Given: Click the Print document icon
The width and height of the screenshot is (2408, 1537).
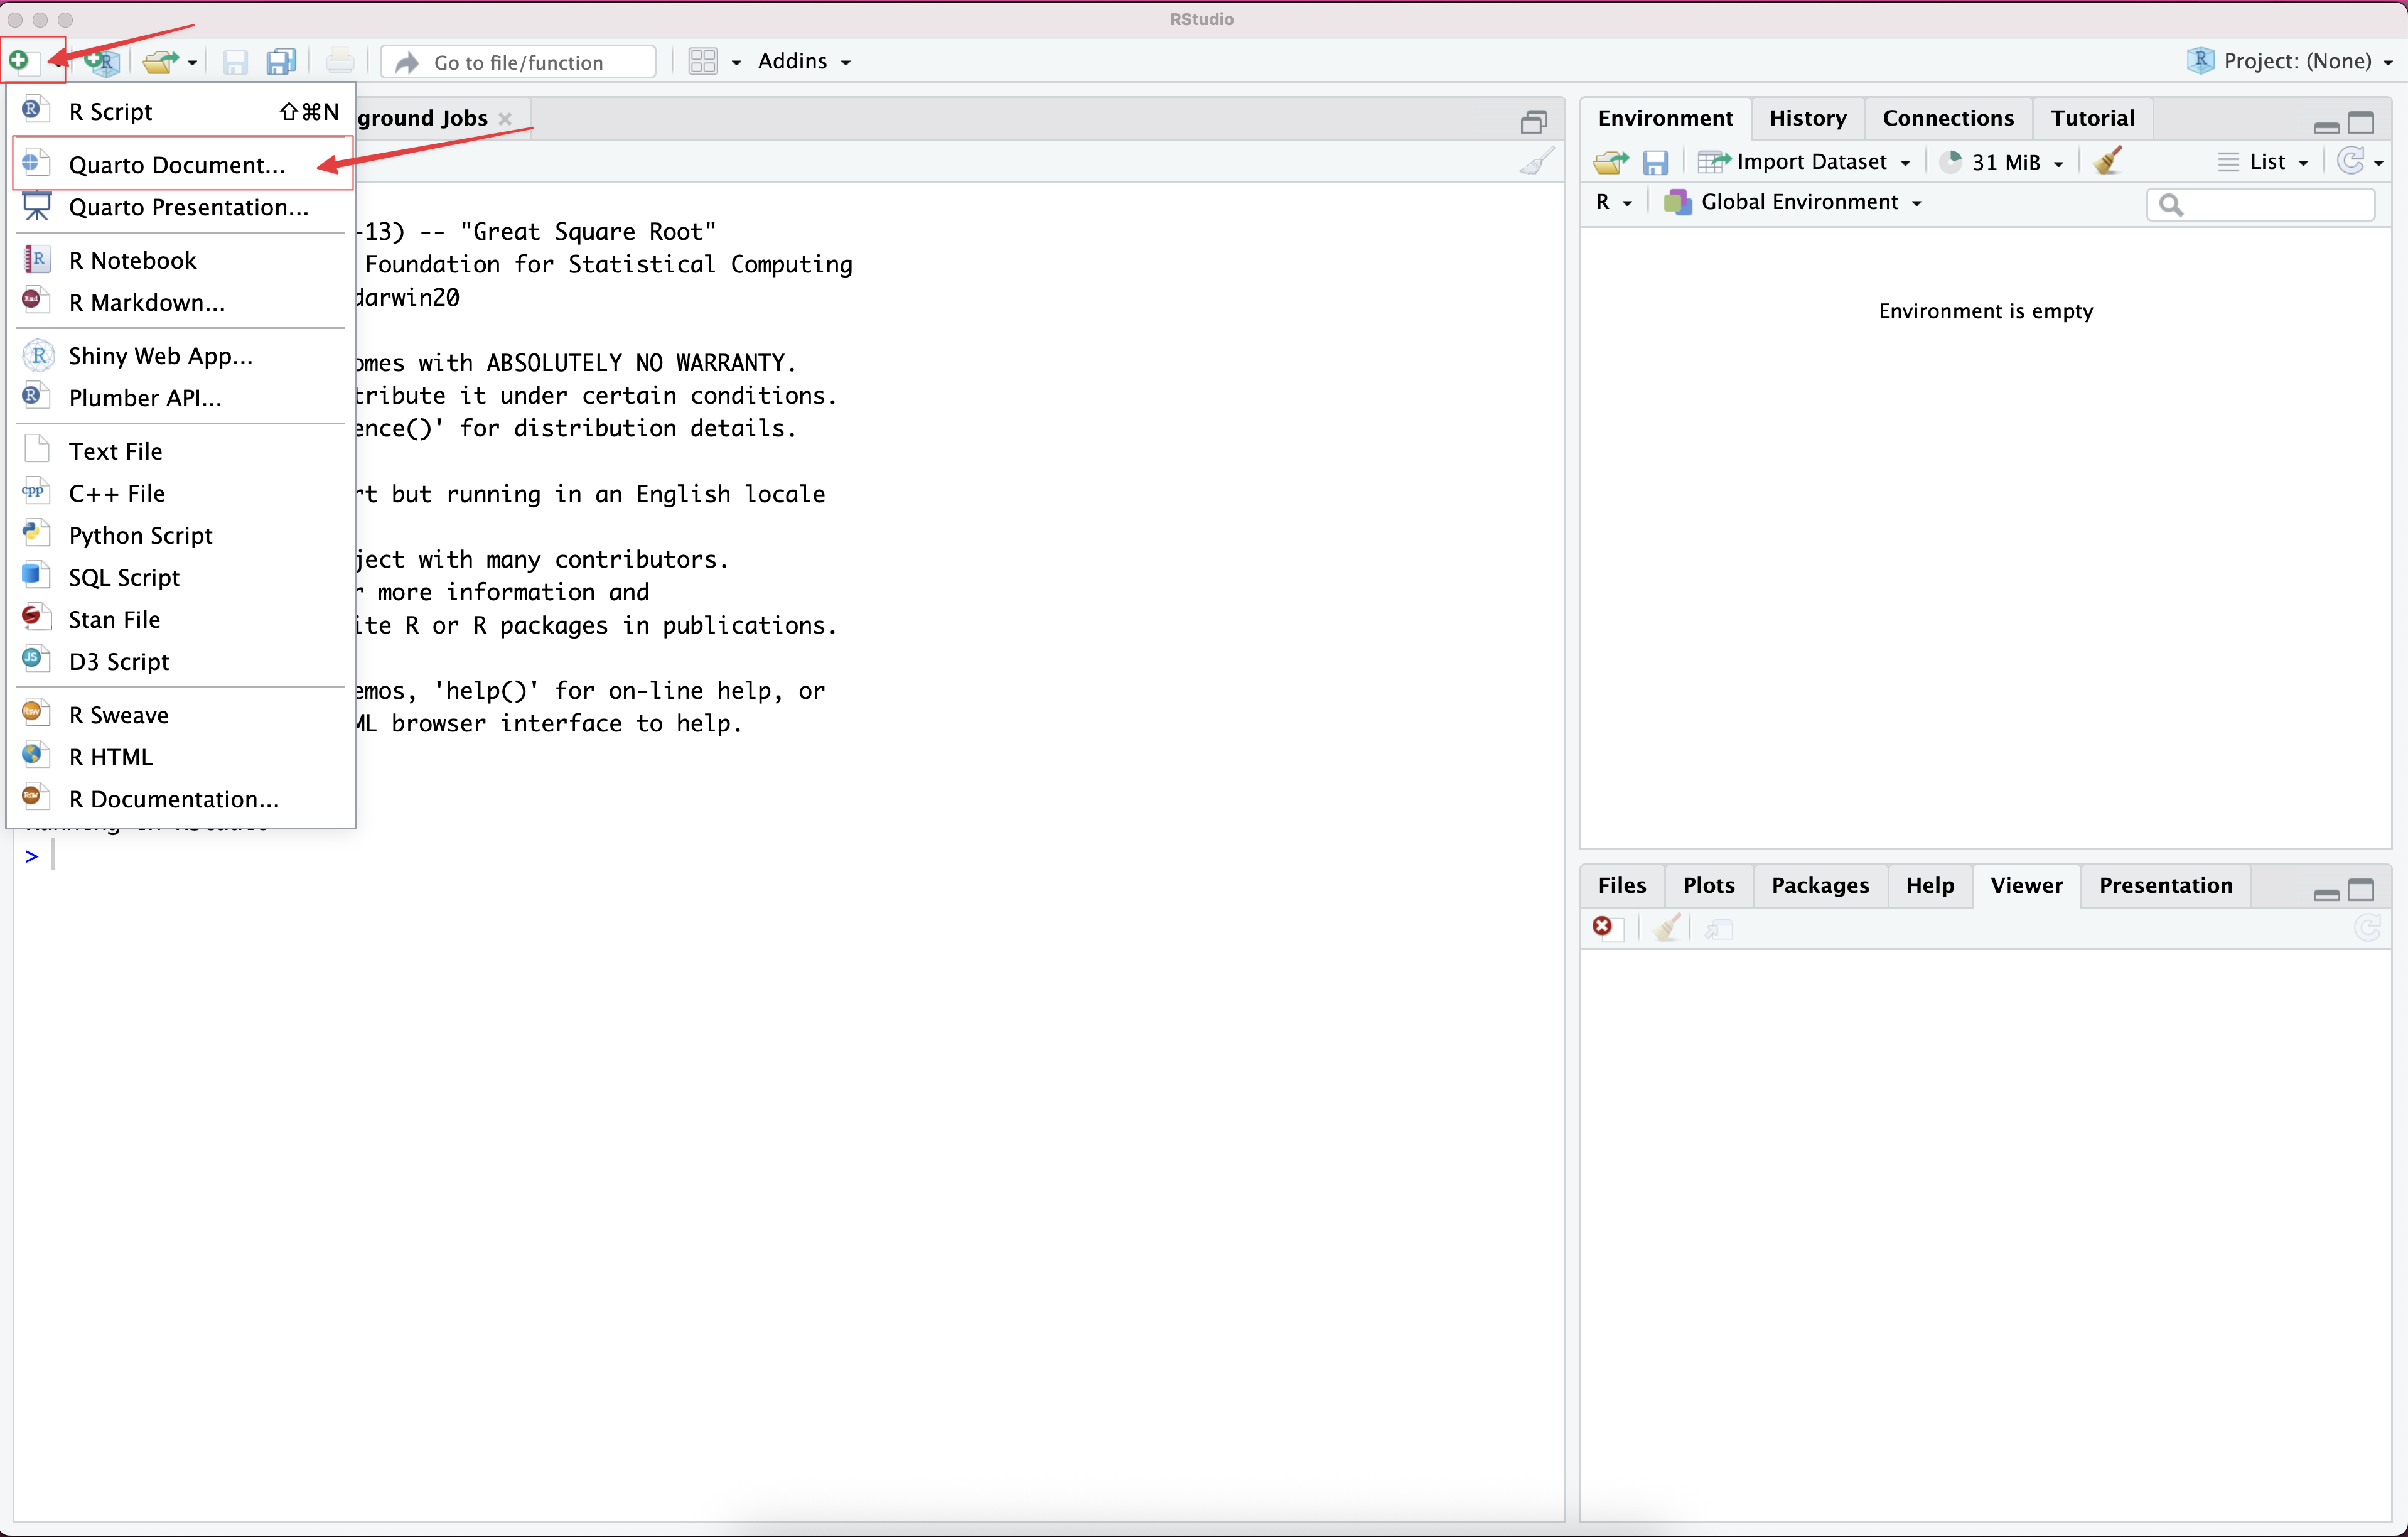Looking at the screenshot, I should tap(340, 62).
